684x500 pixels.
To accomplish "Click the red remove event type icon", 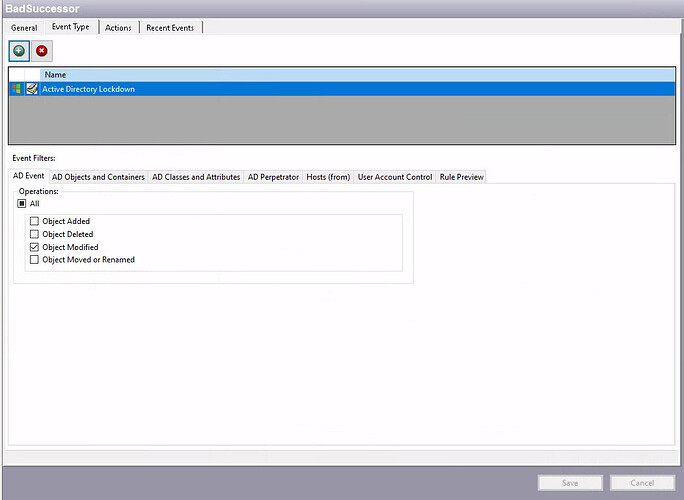I will [x=42, y=50].
